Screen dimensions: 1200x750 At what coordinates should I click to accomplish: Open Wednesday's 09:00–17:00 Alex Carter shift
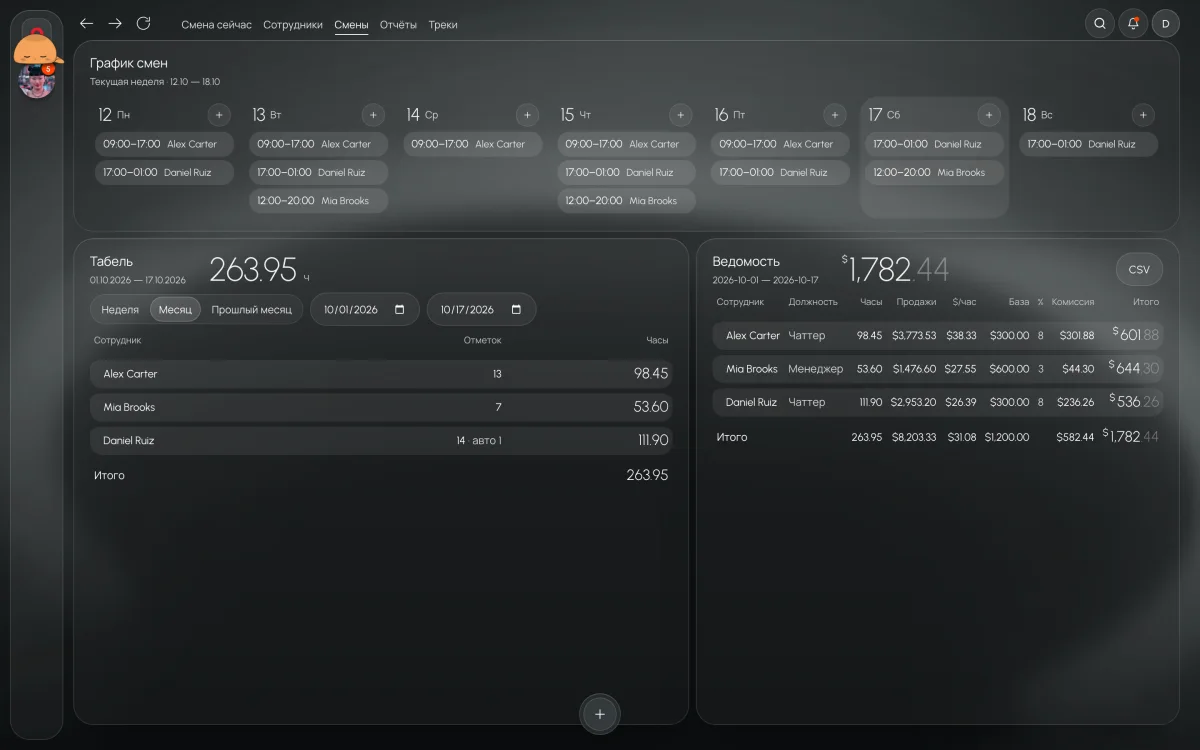pos(472,144)
